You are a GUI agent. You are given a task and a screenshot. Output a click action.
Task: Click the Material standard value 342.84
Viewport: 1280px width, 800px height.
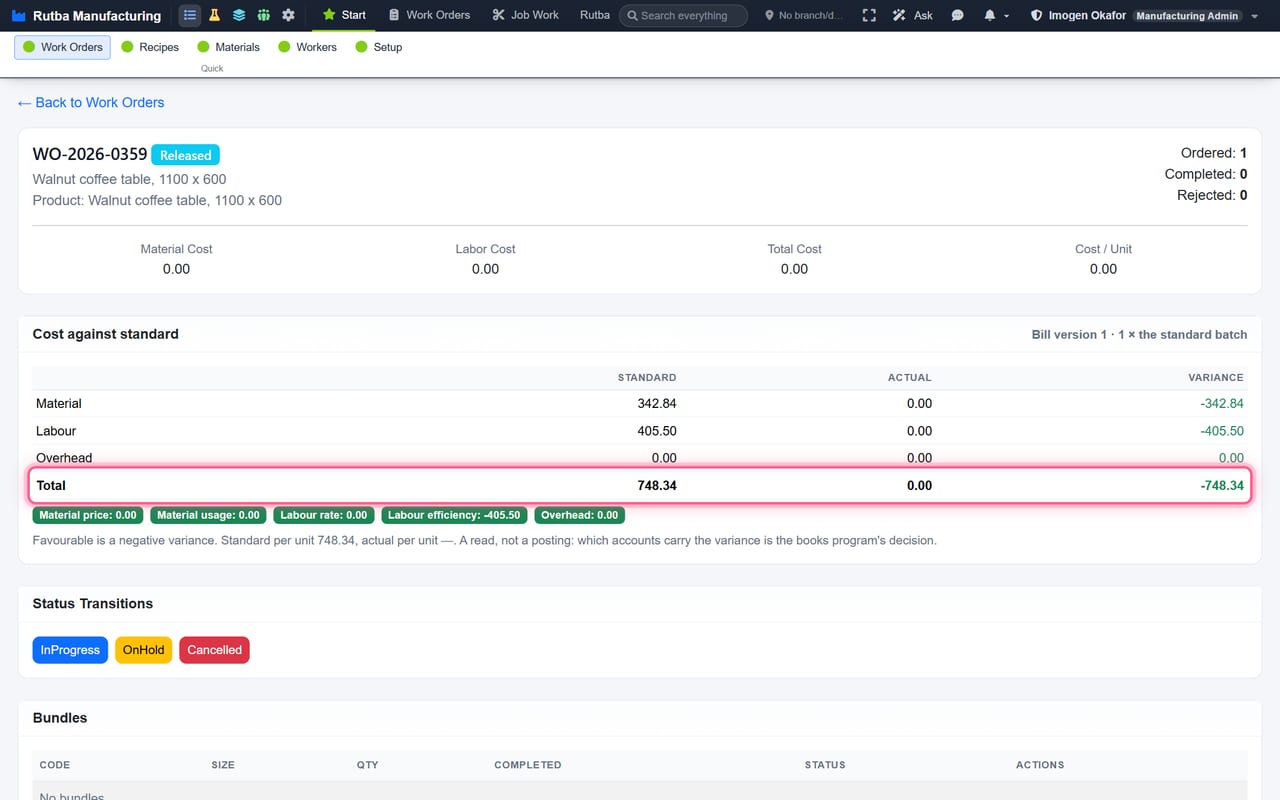coord(657,403)
